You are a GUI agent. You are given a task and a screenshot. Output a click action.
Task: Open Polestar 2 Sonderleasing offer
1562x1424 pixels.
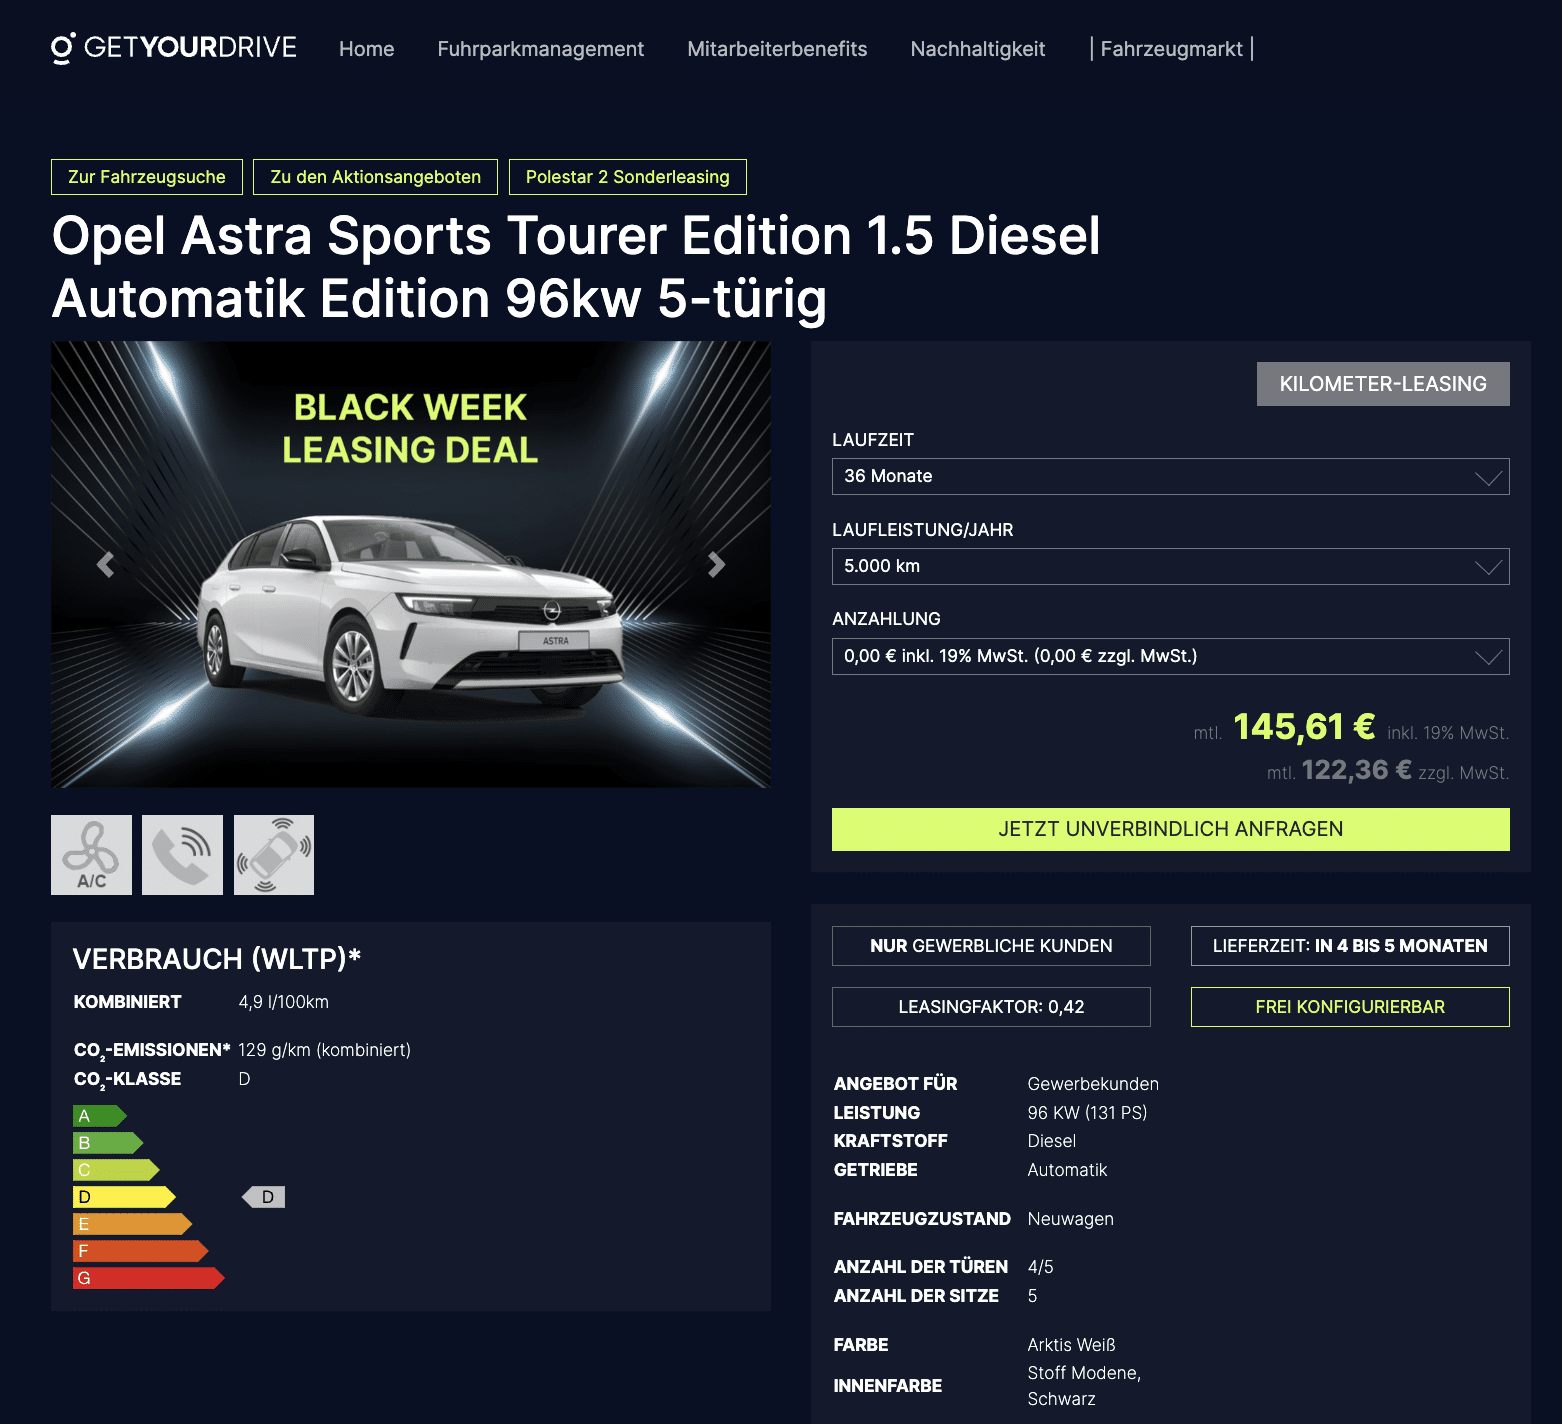(x=628, y=177)
